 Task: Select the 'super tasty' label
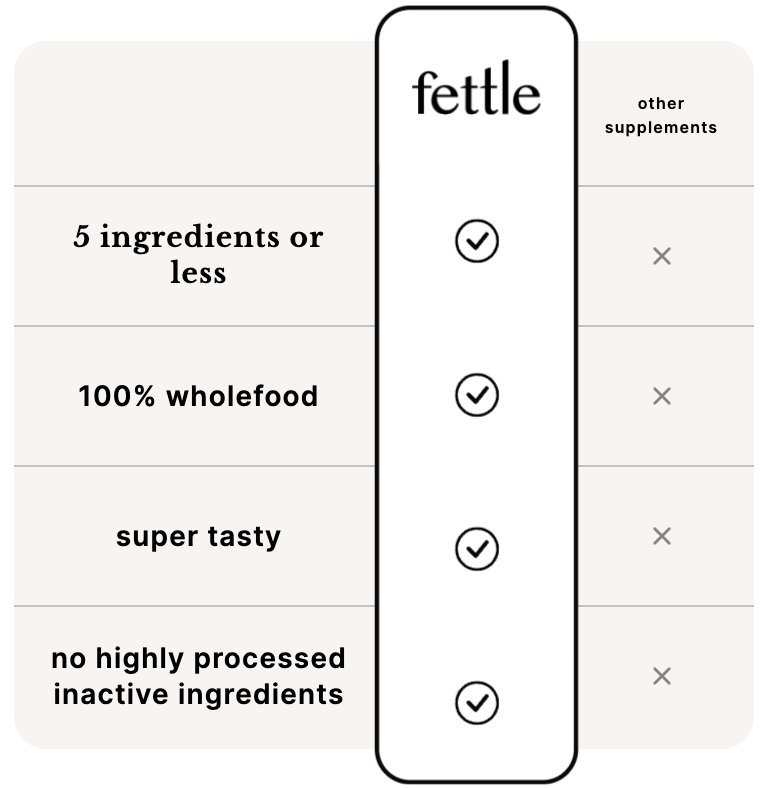(198, 537)
